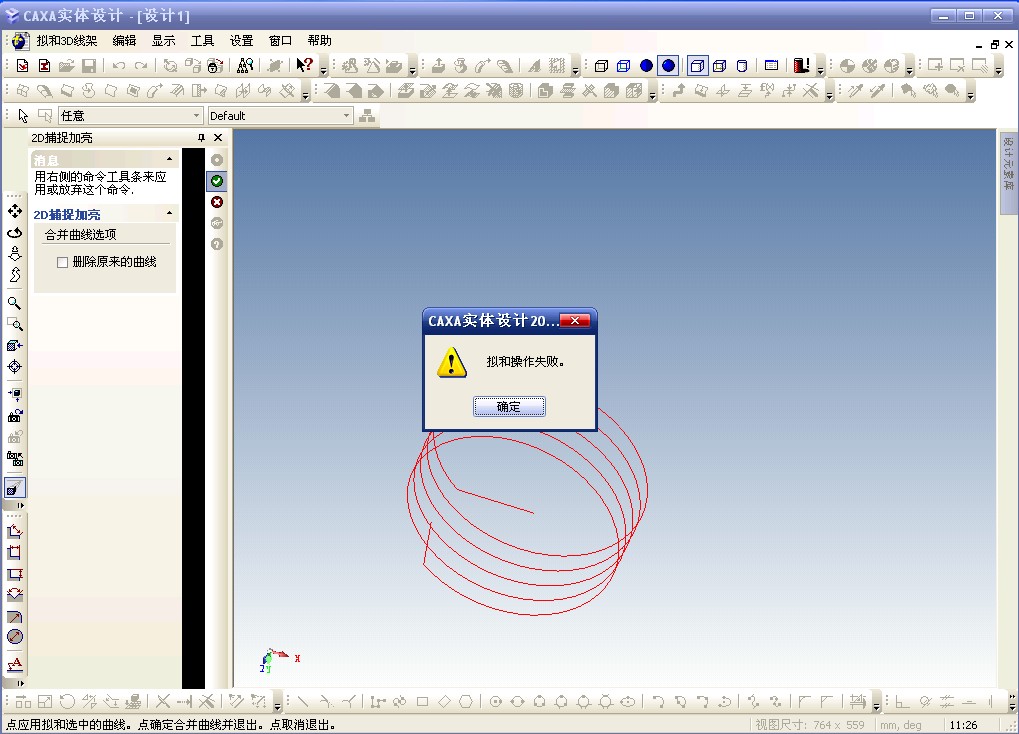Click the circle-slash icon in left toolbar
The height and width of the screenshot is (734, 1019).
click(x=14, y=636)
